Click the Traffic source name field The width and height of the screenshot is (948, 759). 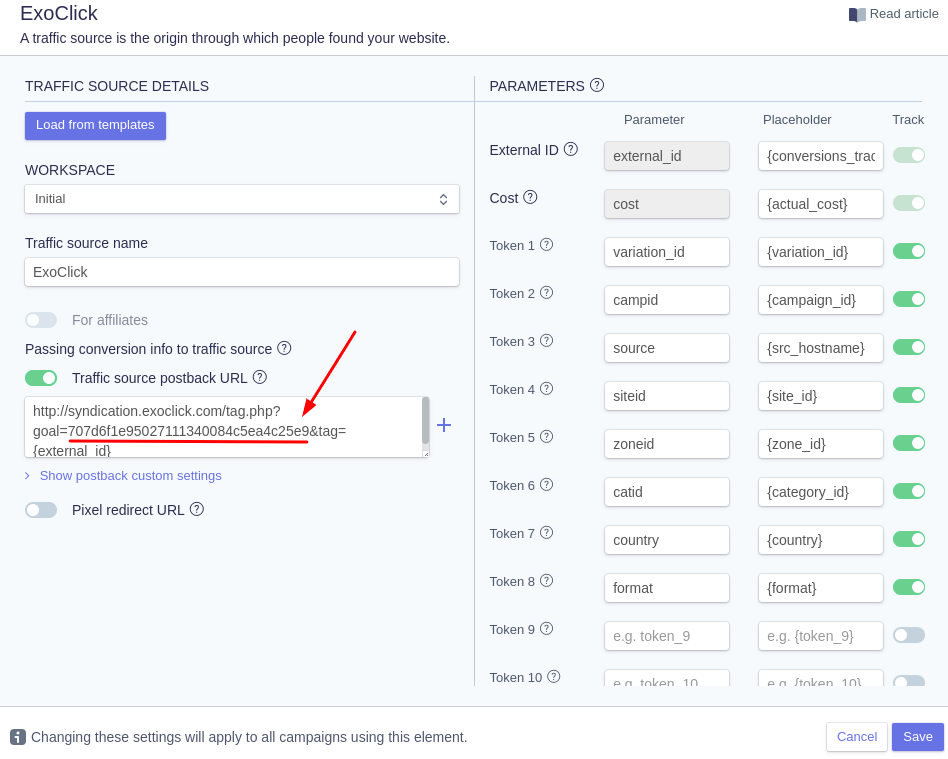[242, 272]
